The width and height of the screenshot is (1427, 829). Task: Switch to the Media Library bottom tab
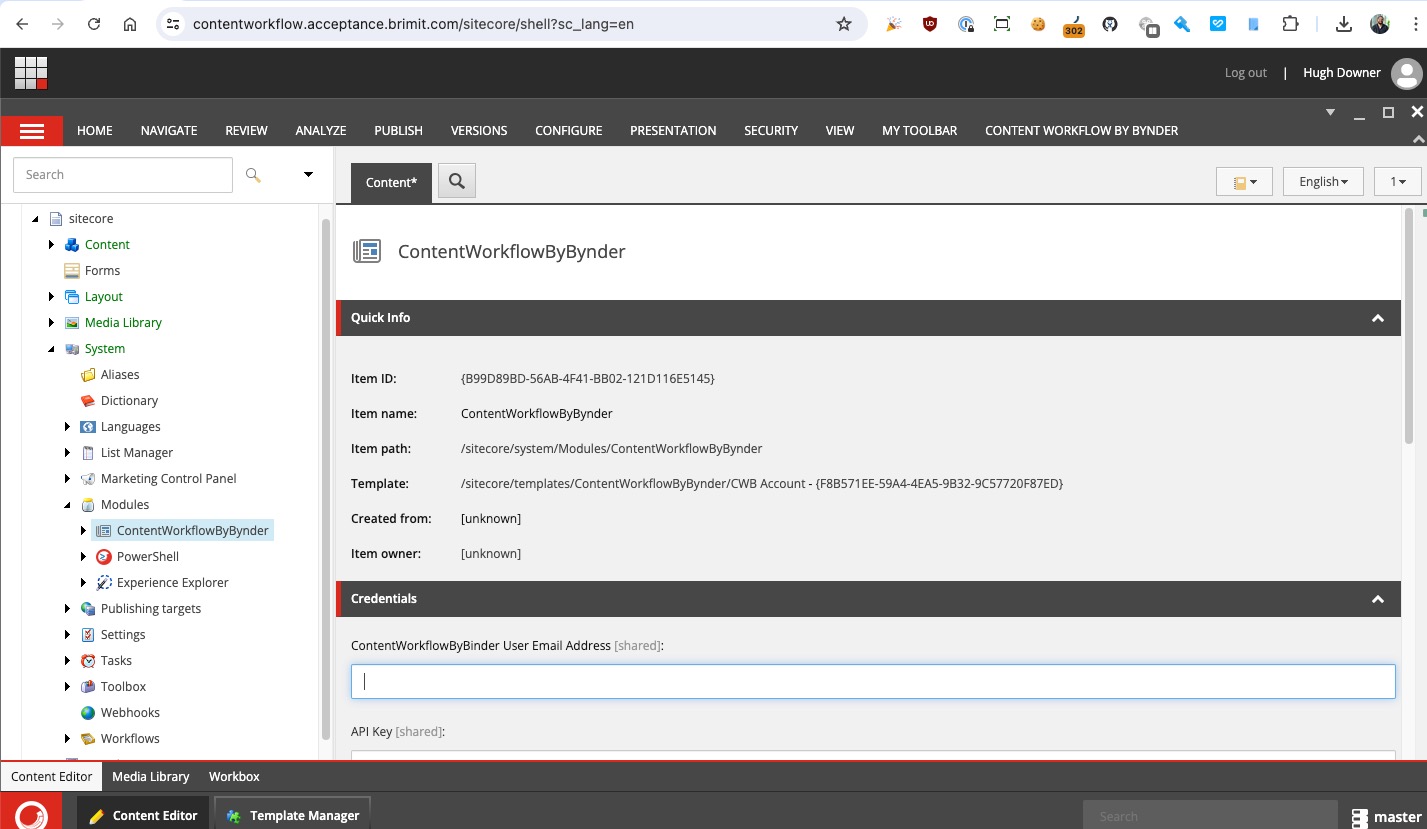151,776
